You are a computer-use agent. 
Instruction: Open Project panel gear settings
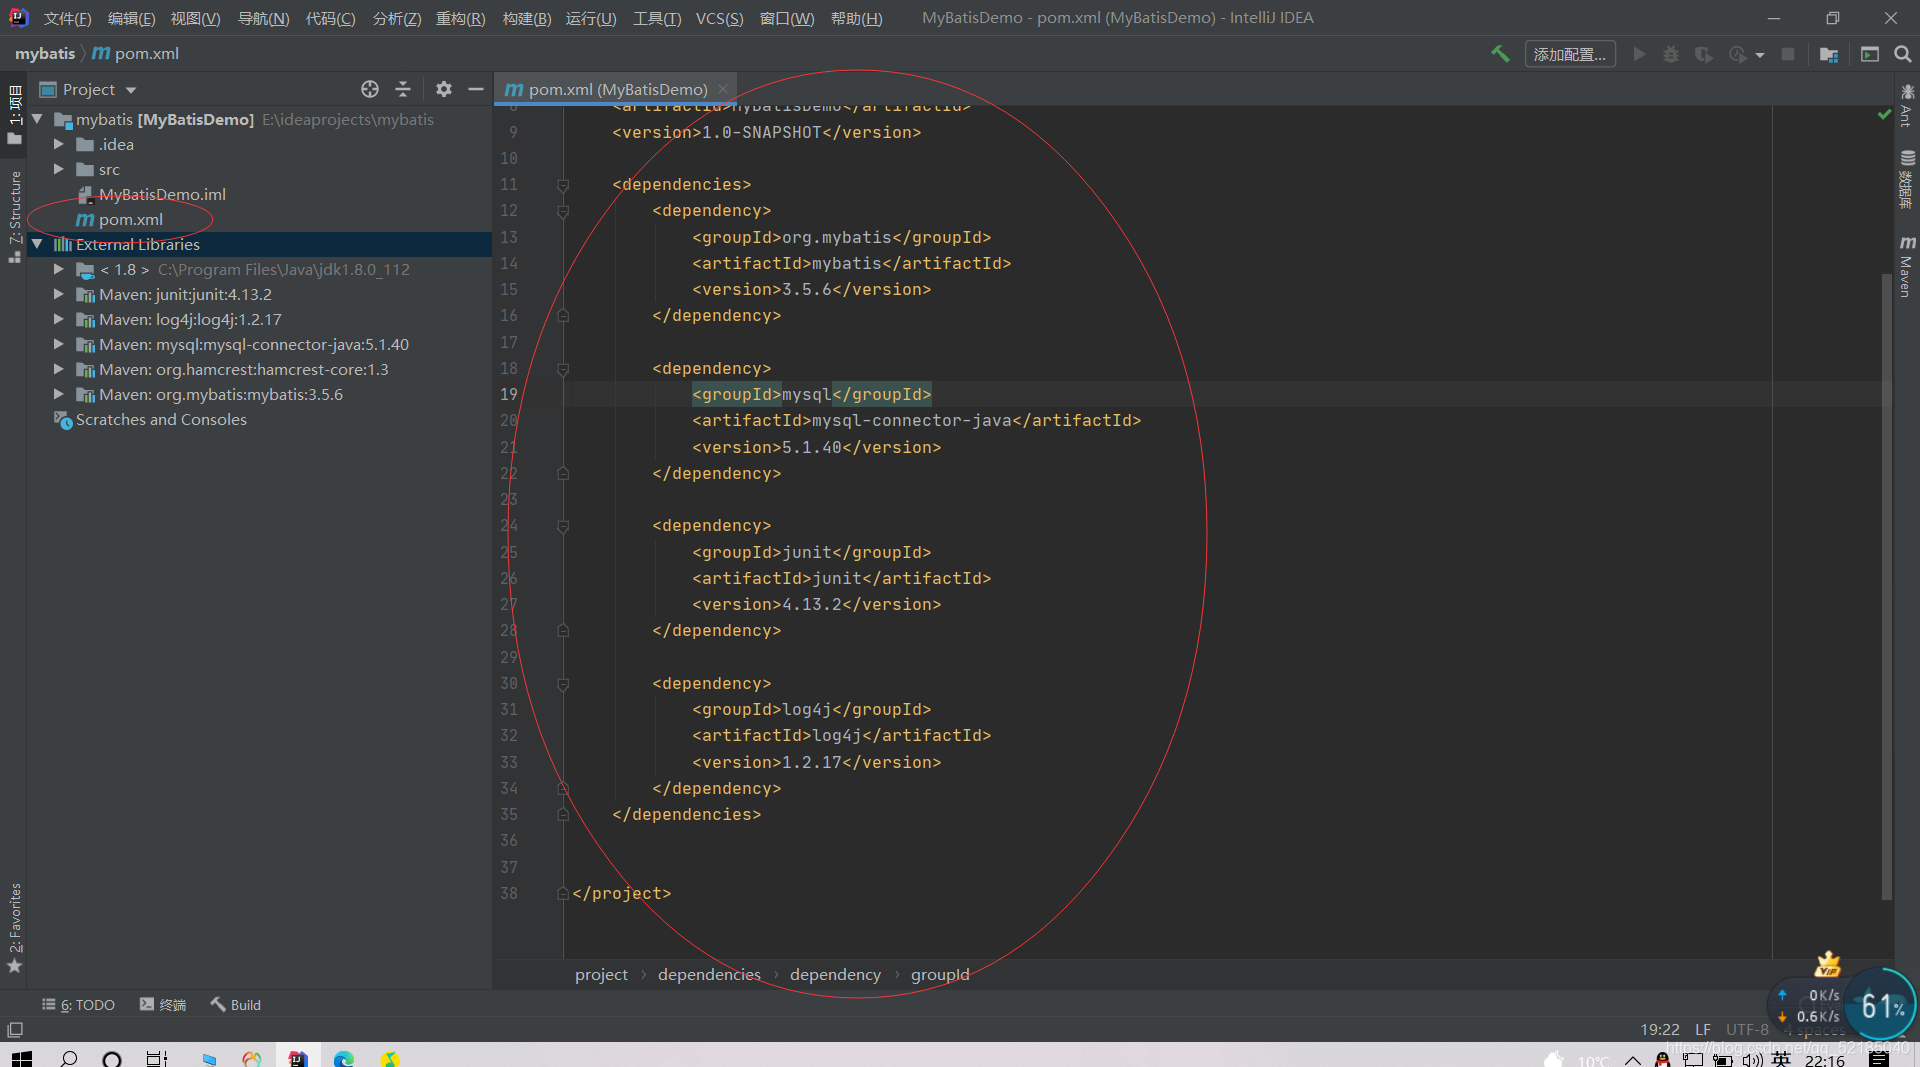[444, 89]
